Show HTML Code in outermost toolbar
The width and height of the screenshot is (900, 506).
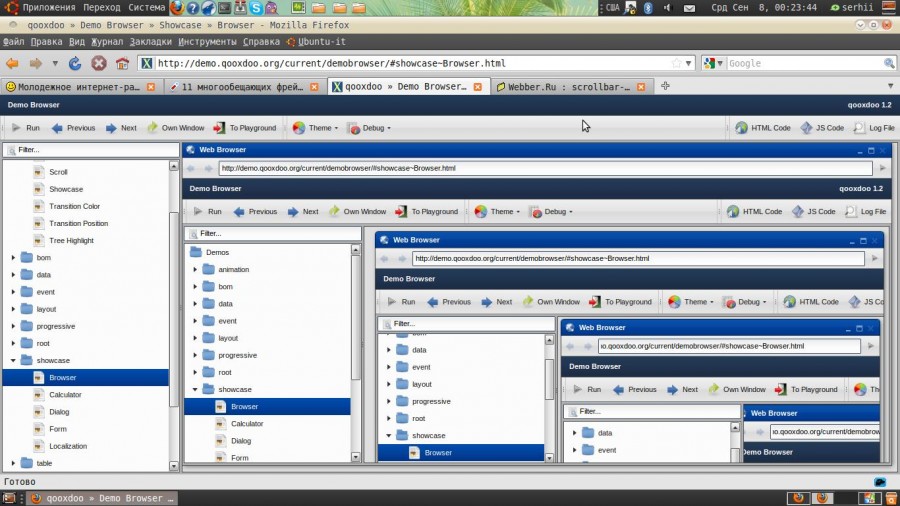coord(763,128)
